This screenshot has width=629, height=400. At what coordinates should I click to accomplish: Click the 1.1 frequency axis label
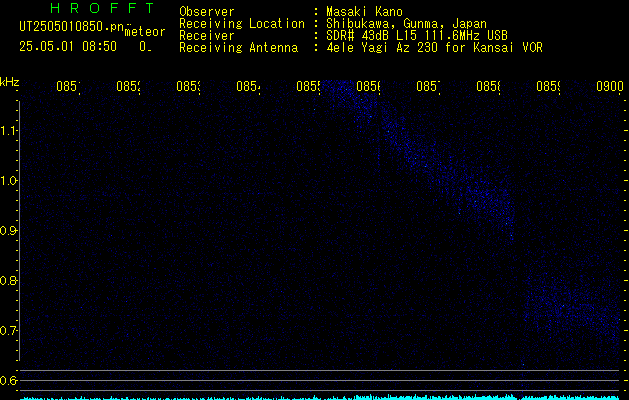coord(8,130)
